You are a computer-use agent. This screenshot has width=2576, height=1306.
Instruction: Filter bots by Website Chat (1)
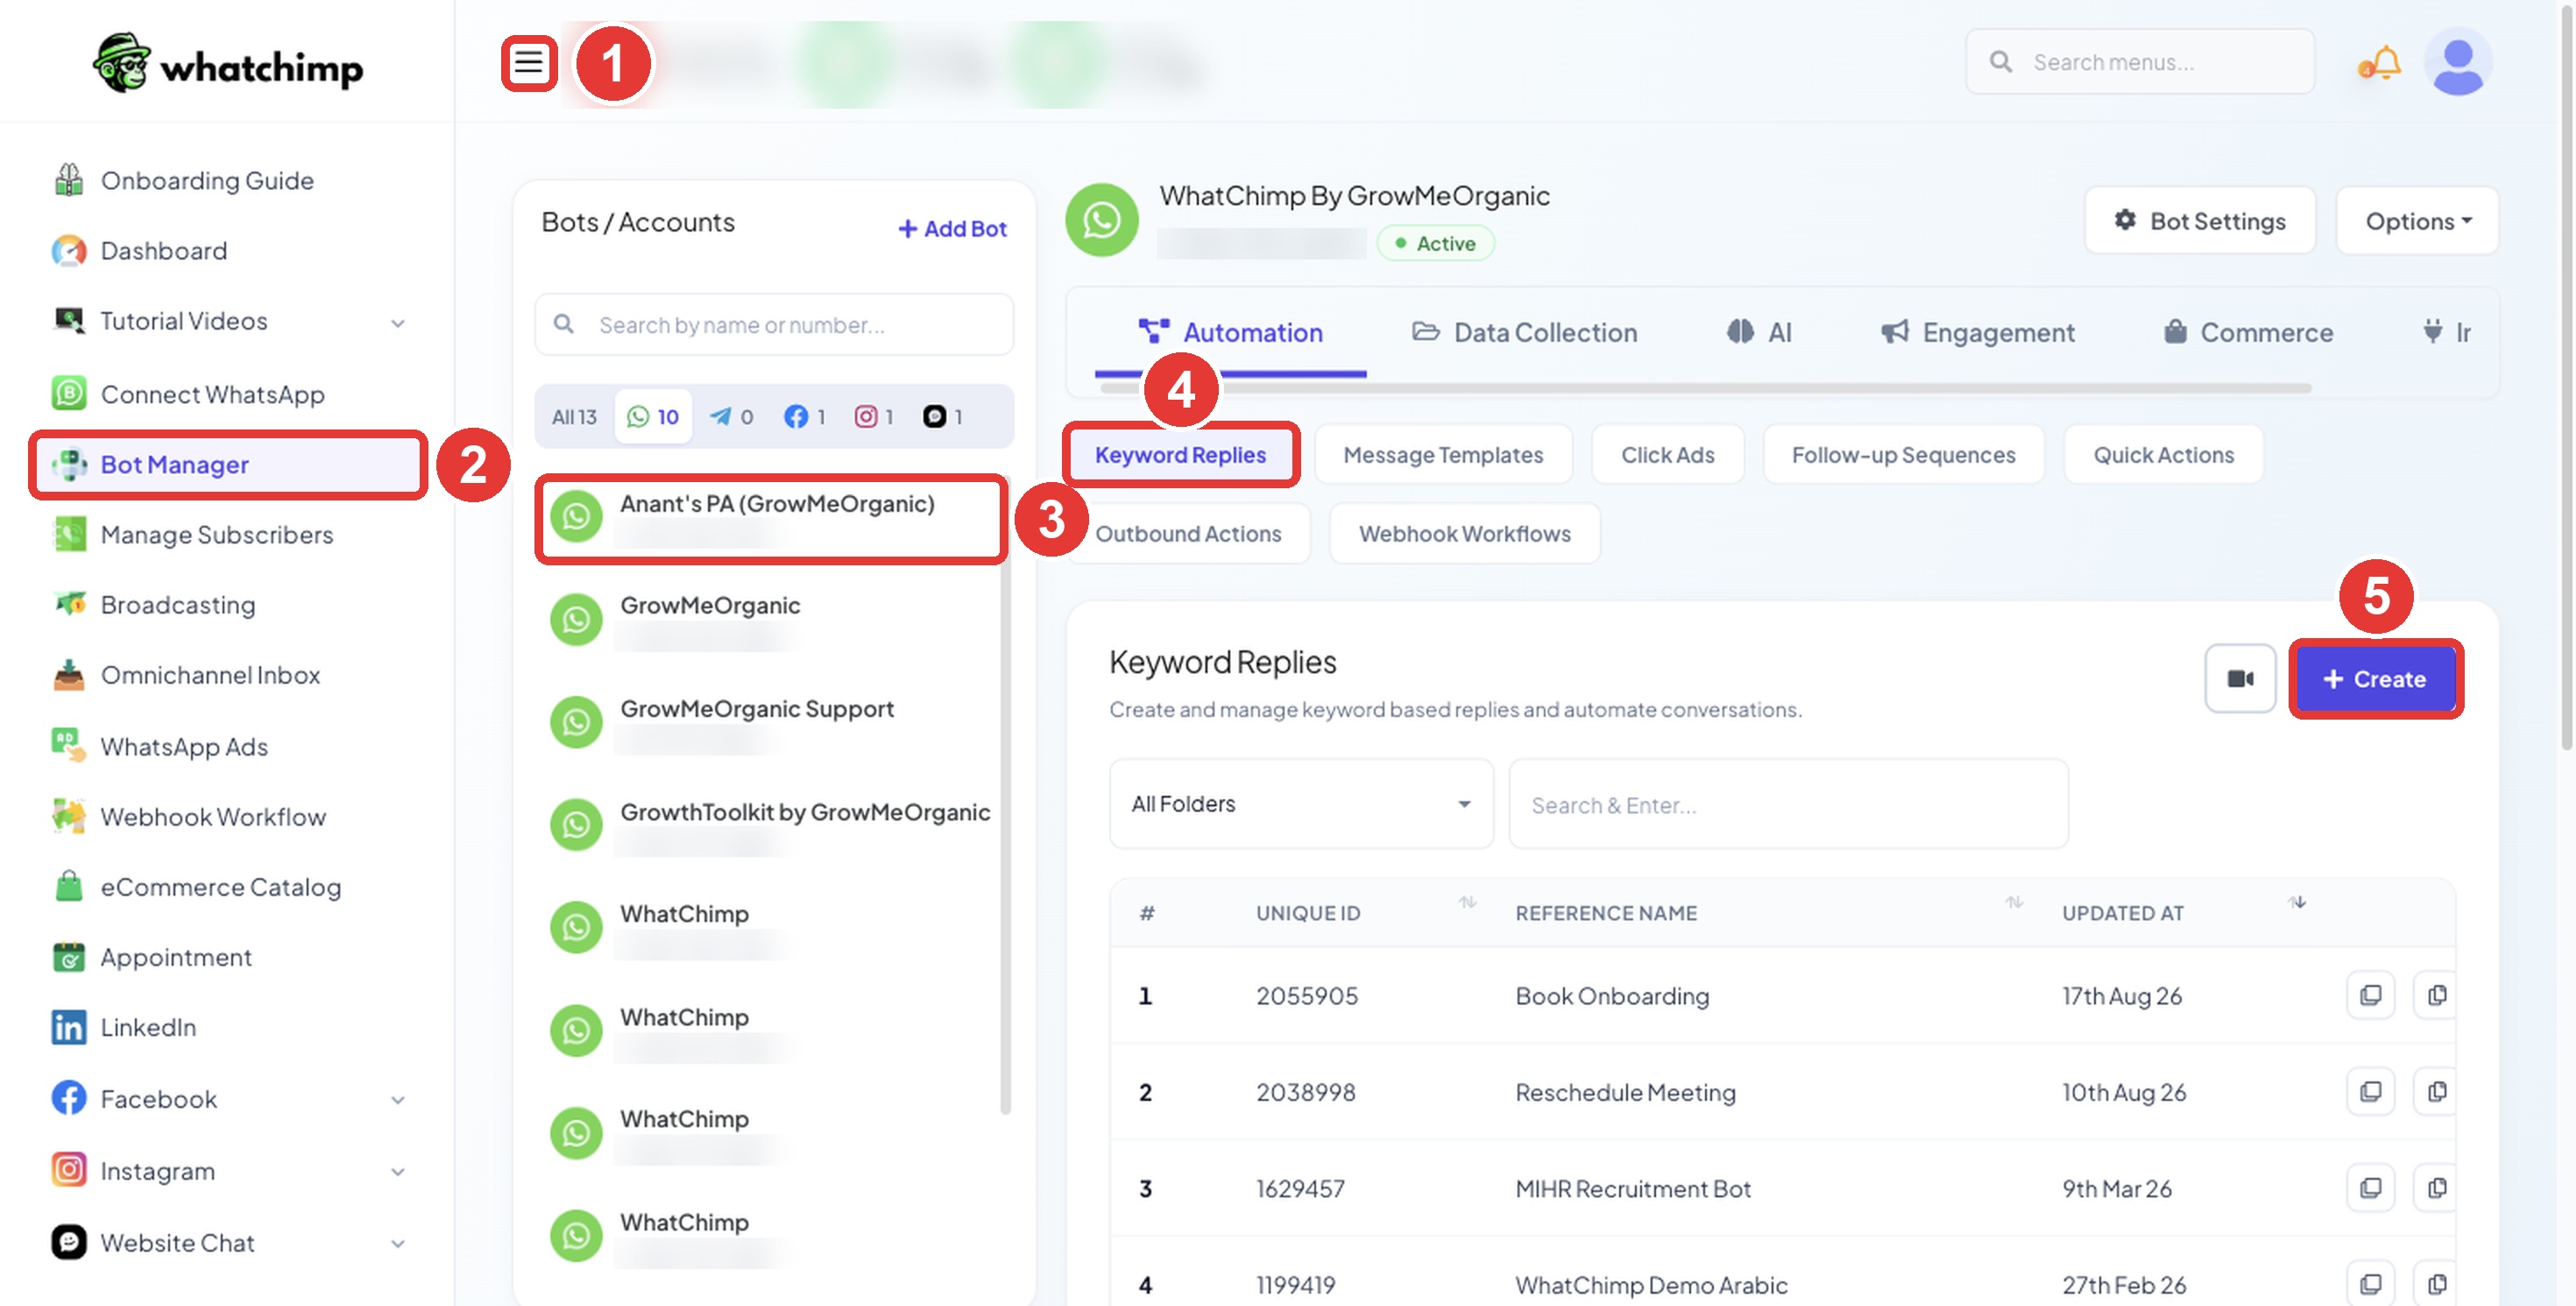coord(943,417)
